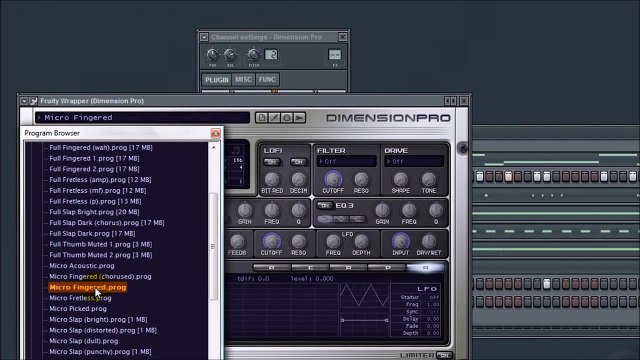
Task: Select Full Fretless (amp).prog entry
Action: click(x=100, y=180)
